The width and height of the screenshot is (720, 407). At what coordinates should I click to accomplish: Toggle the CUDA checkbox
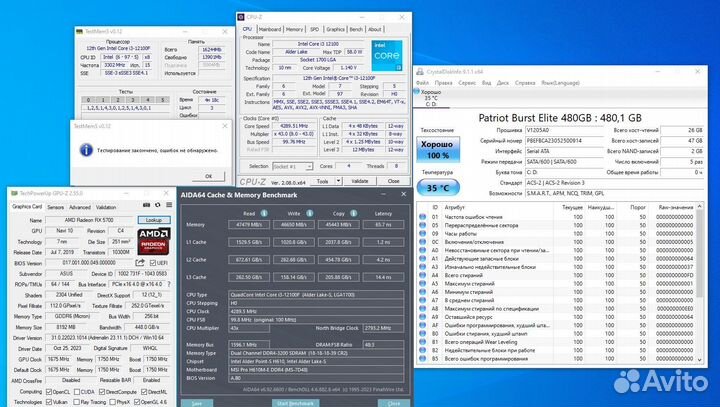(x=76, y=392)
